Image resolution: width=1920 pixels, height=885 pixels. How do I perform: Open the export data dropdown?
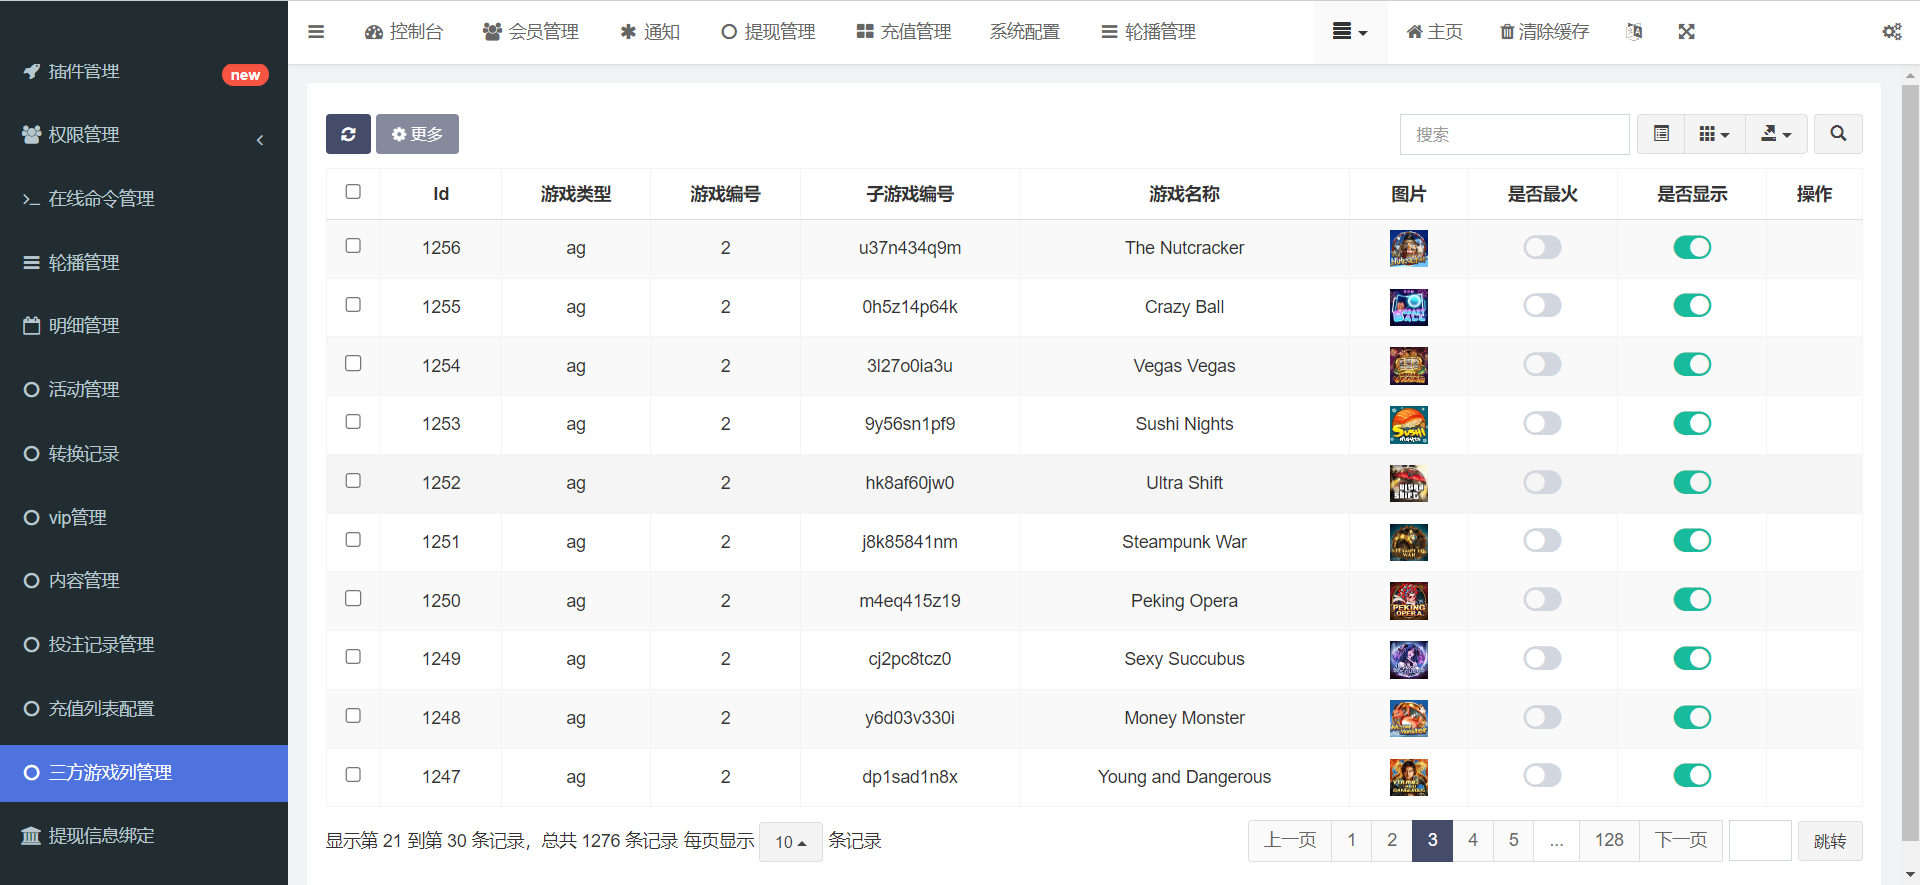point(1776,134)
